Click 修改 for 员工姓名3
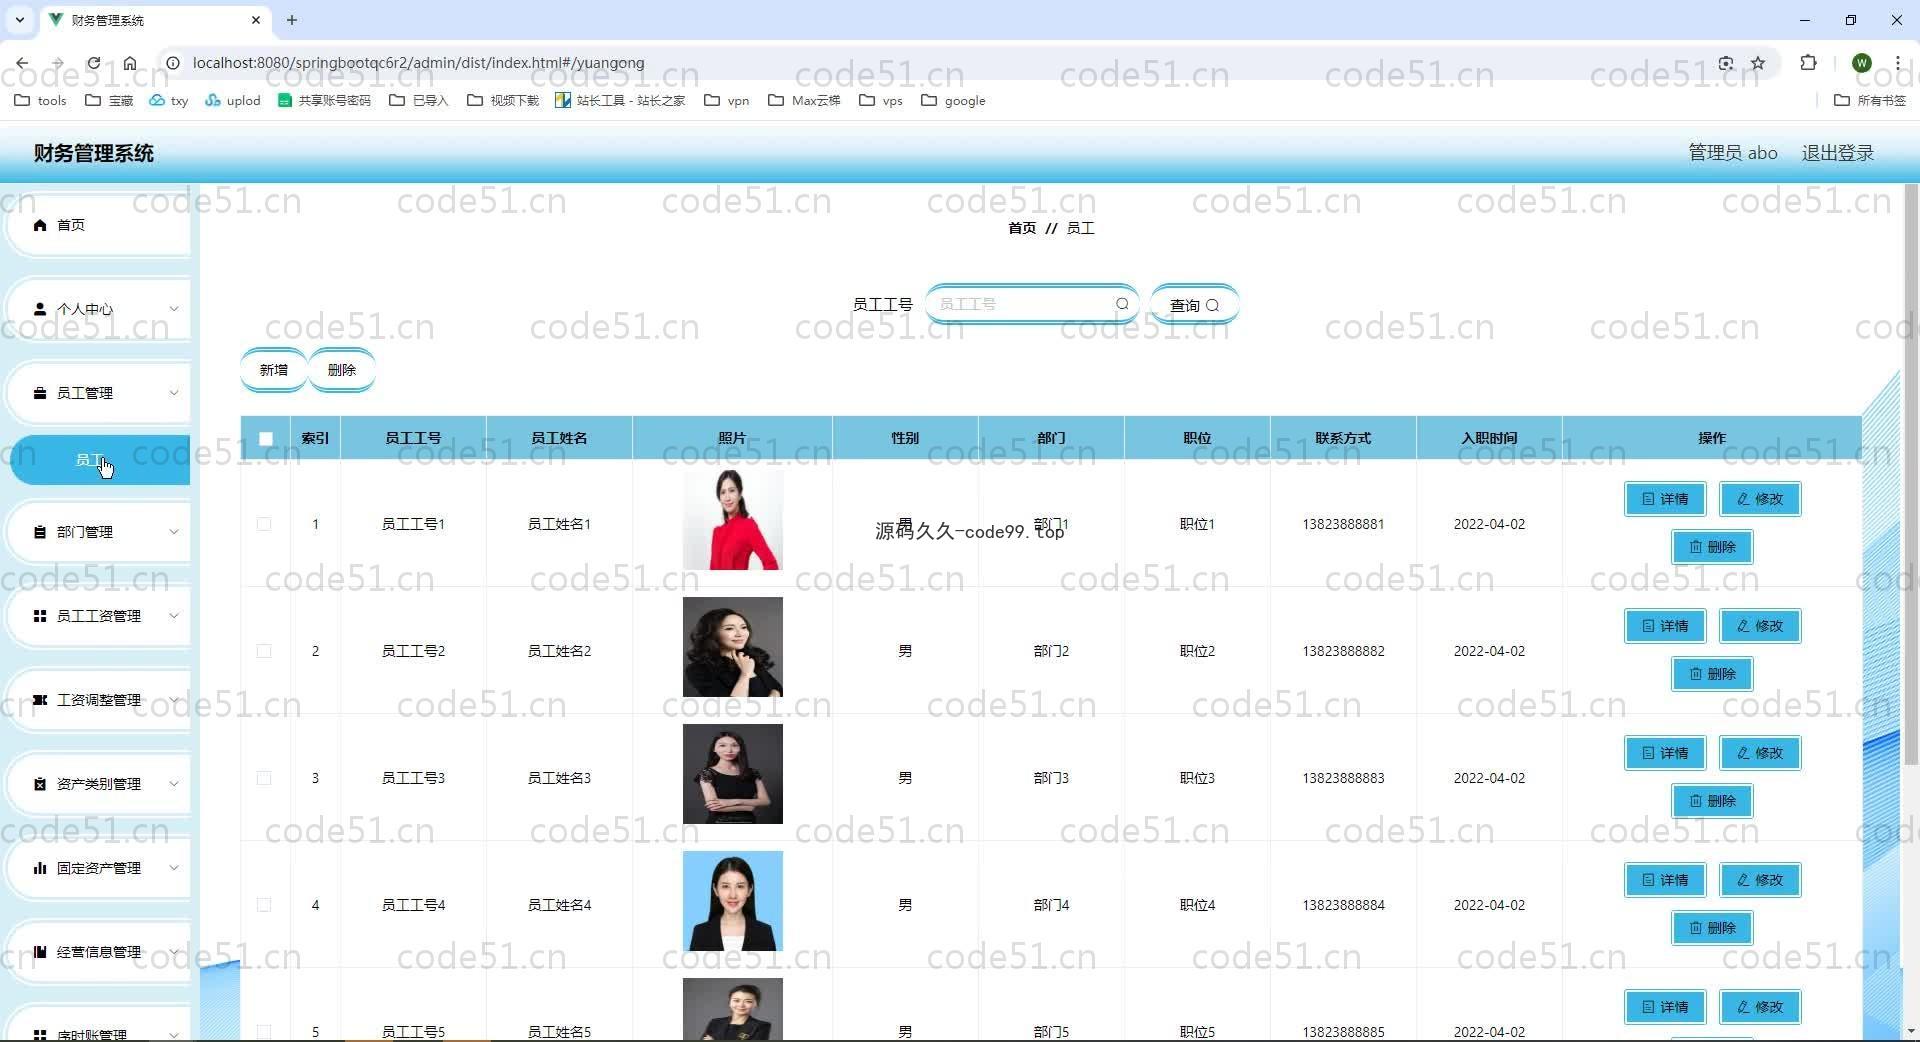Image resolution: width=1920 pixels, height=1042 pixels. pos(1760,753)
